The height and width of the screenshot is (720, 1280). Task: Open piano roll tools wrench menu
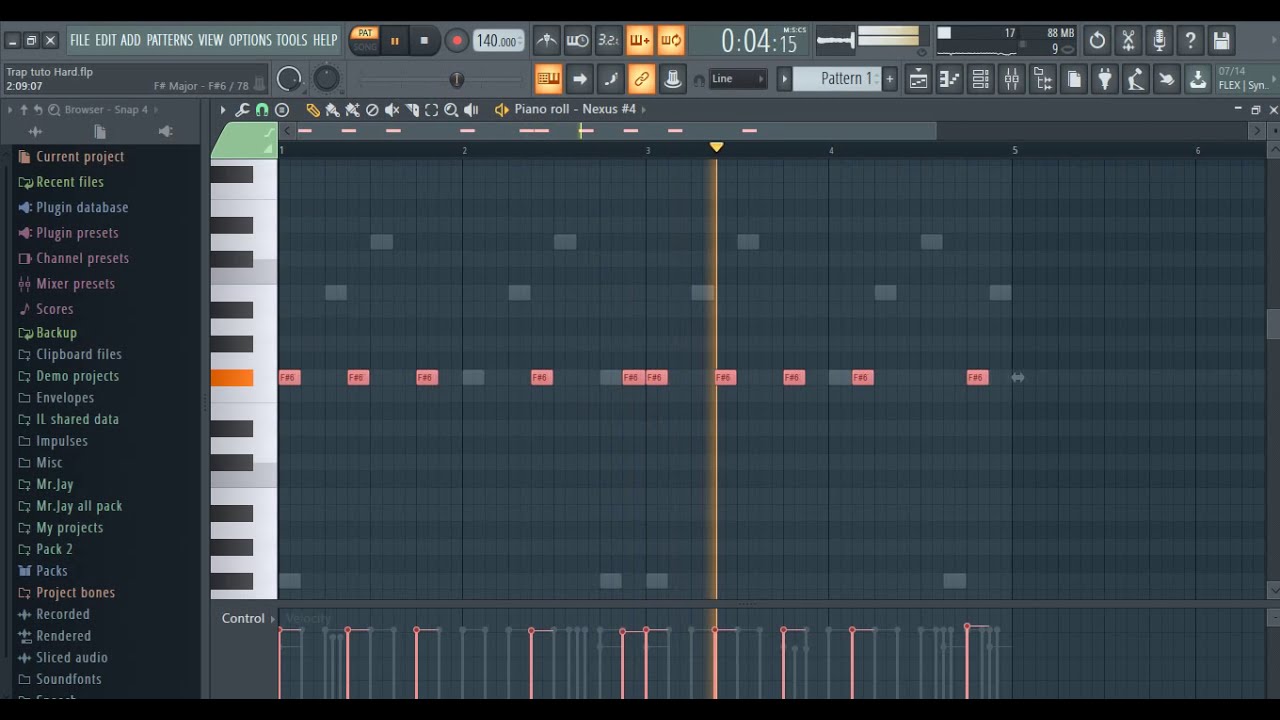[242, 110]
